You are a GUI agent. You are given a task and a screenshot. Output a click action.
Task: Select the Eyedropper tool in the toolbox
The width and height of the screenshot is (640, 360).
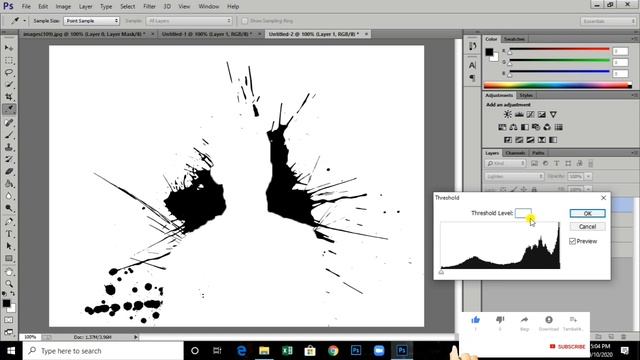(x=9, y=109)
